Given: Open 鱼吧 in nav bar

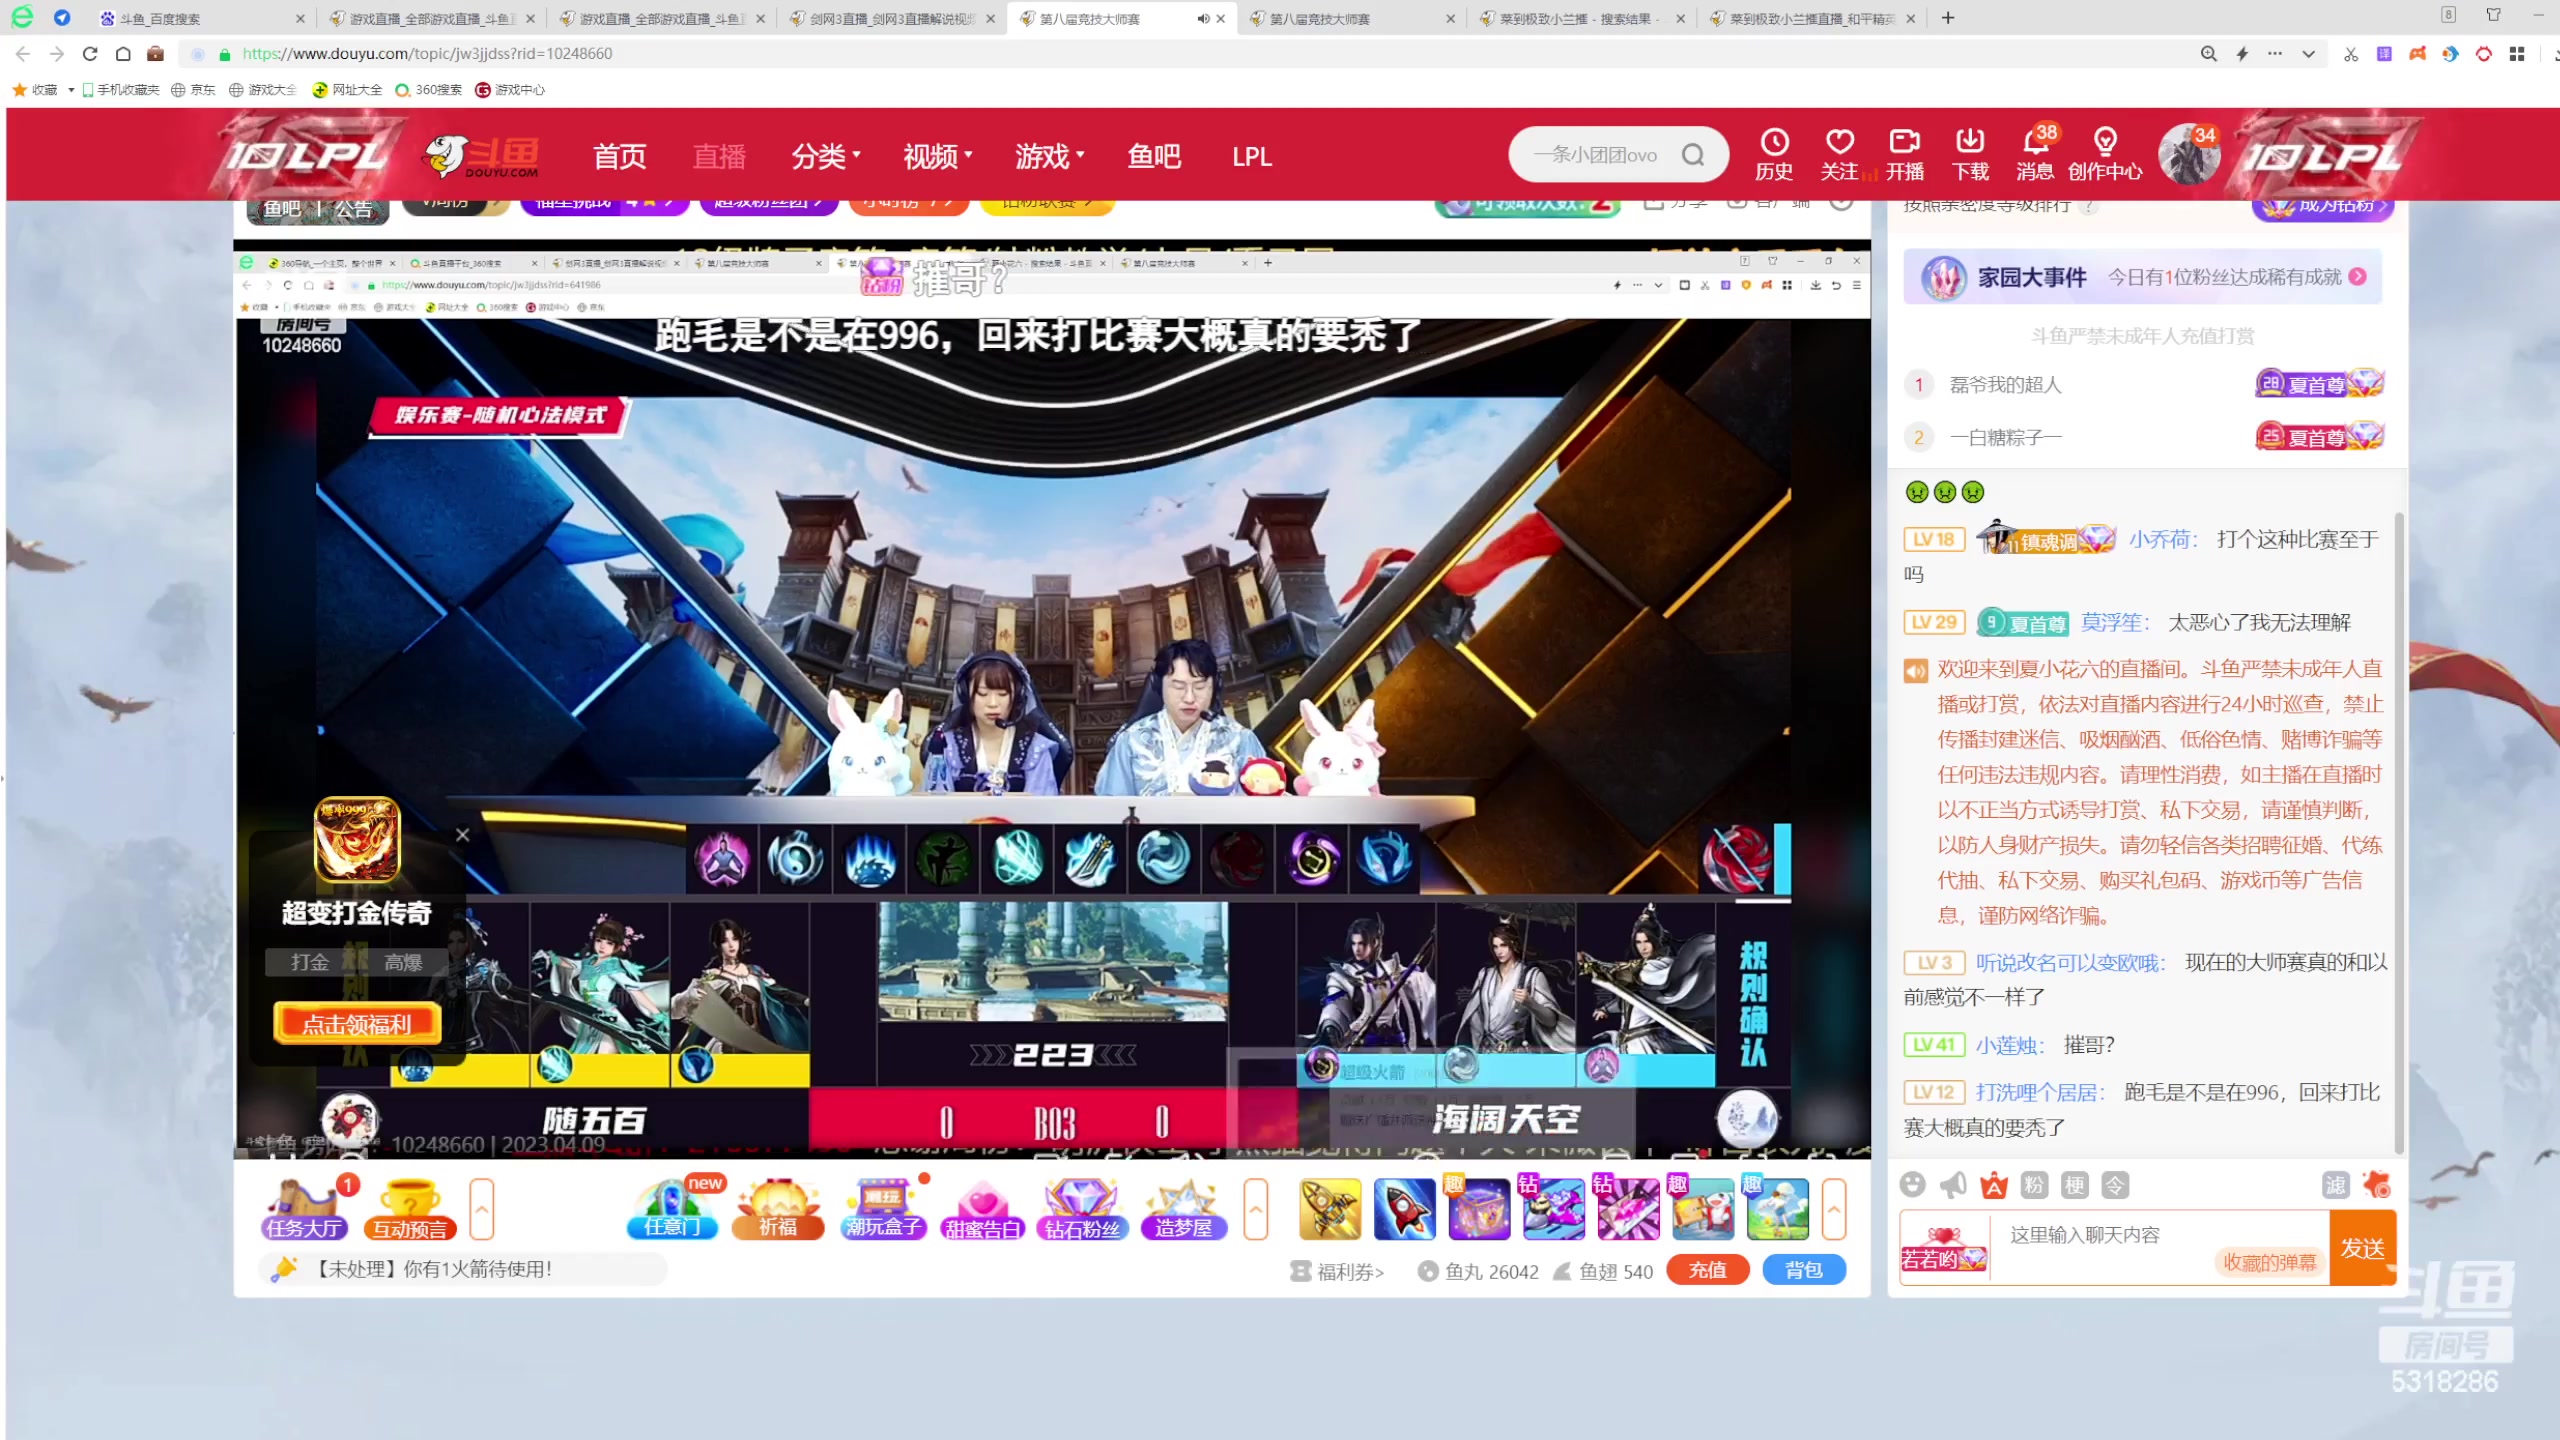Looking at the screenshot, I should (1154, 156).
